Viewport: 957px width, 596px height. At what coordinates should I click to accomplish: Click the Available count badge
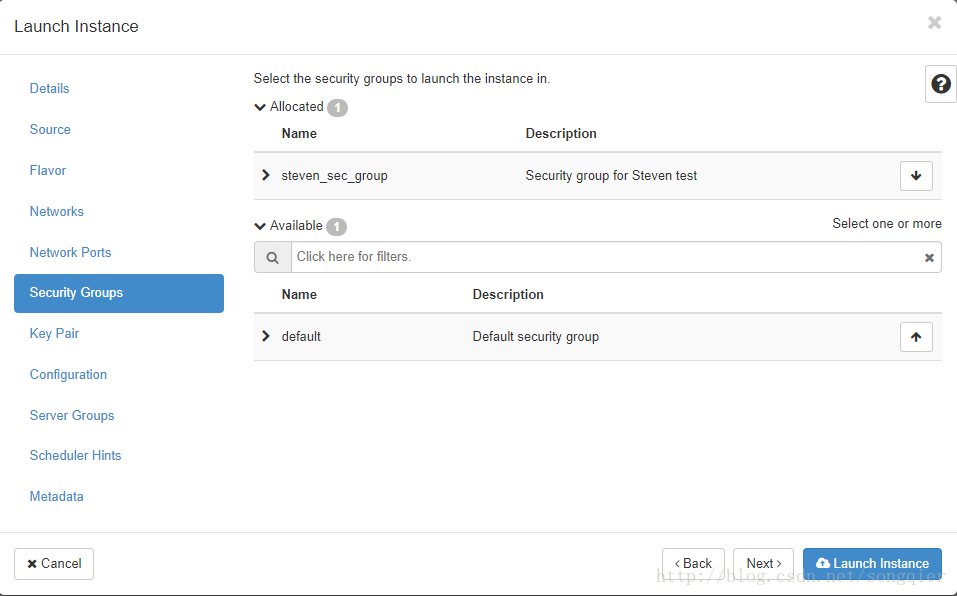click(336, 227)
